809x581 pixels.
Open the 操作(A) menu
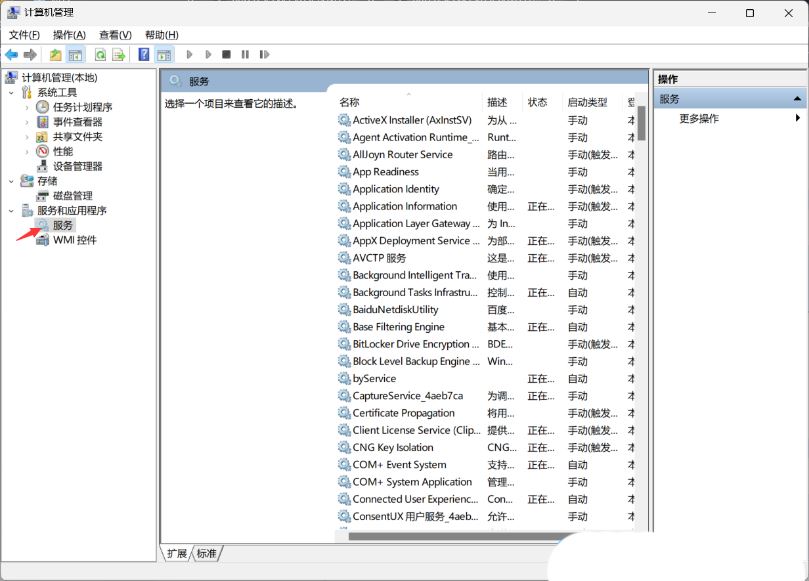70,34
